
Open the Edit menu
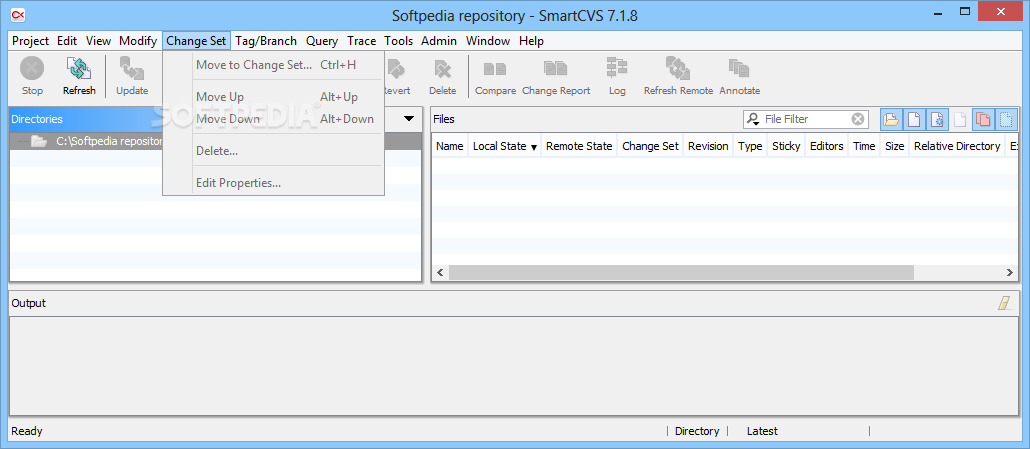[x=67, y=41]
